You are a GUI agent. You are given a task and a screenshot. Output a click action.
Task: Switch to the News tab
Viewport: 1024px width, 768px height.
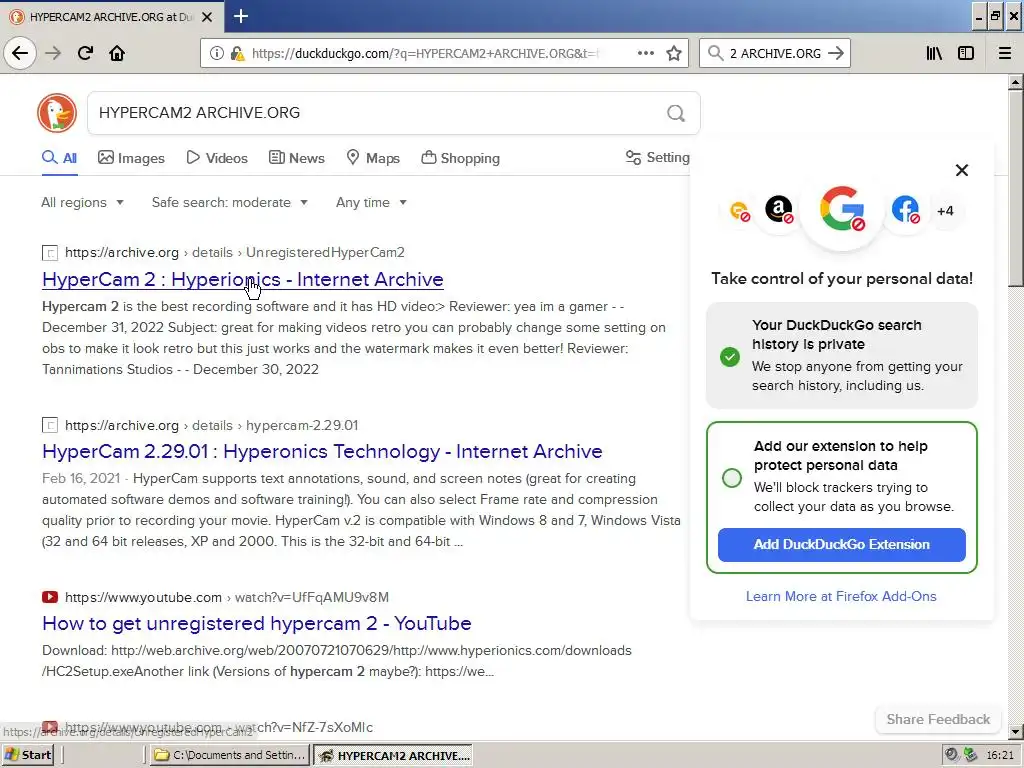point(296,158)
